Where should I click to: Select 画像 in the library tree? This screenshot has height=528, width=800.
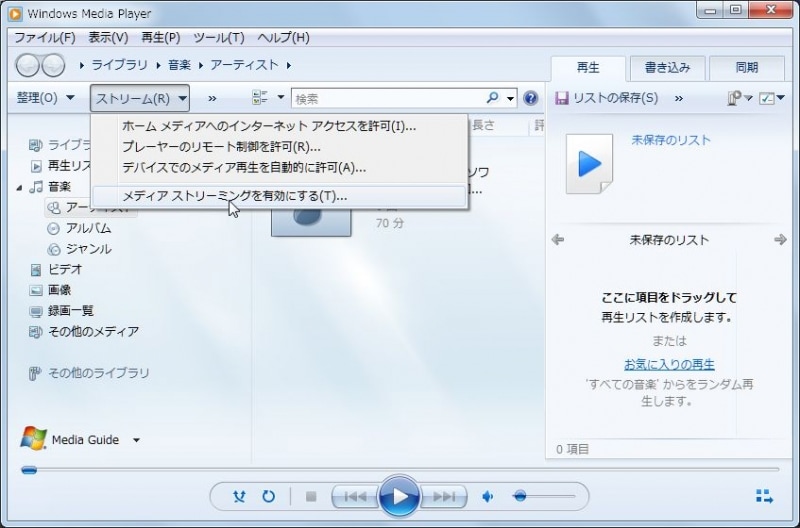[x=59, y=290]
